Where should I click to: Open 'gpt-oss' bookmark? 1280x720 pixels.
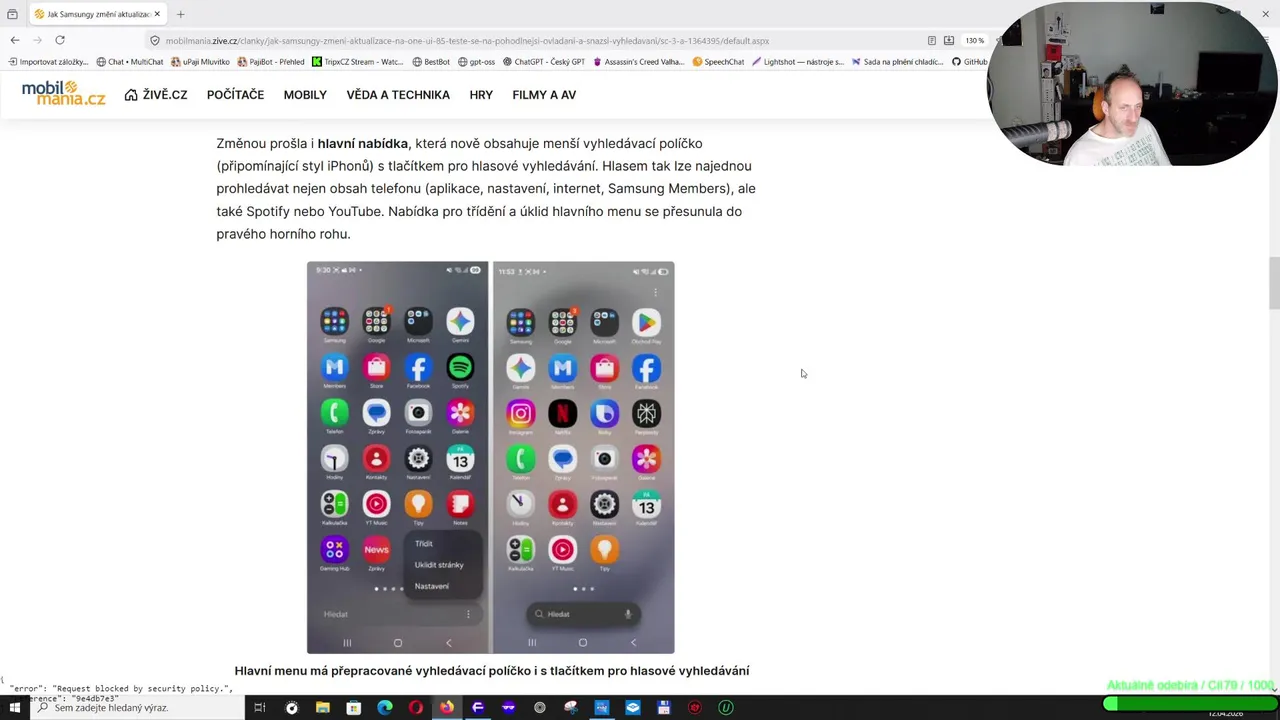(476, 62)
